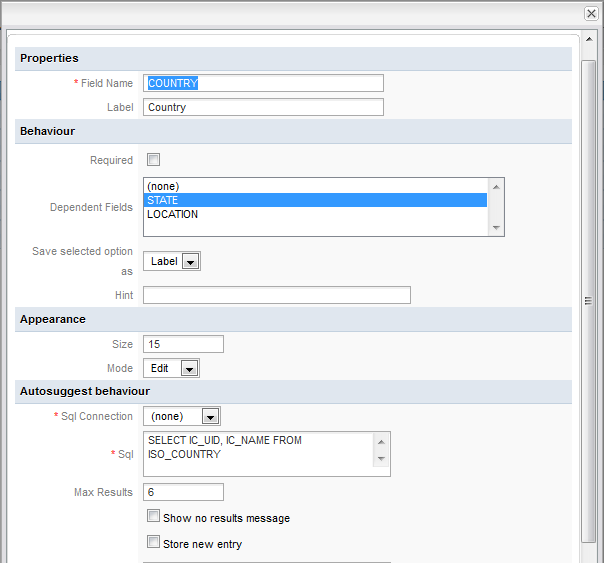Click the Field Name input containing COUNTRY
604x563 pixels.
point(263,83)
